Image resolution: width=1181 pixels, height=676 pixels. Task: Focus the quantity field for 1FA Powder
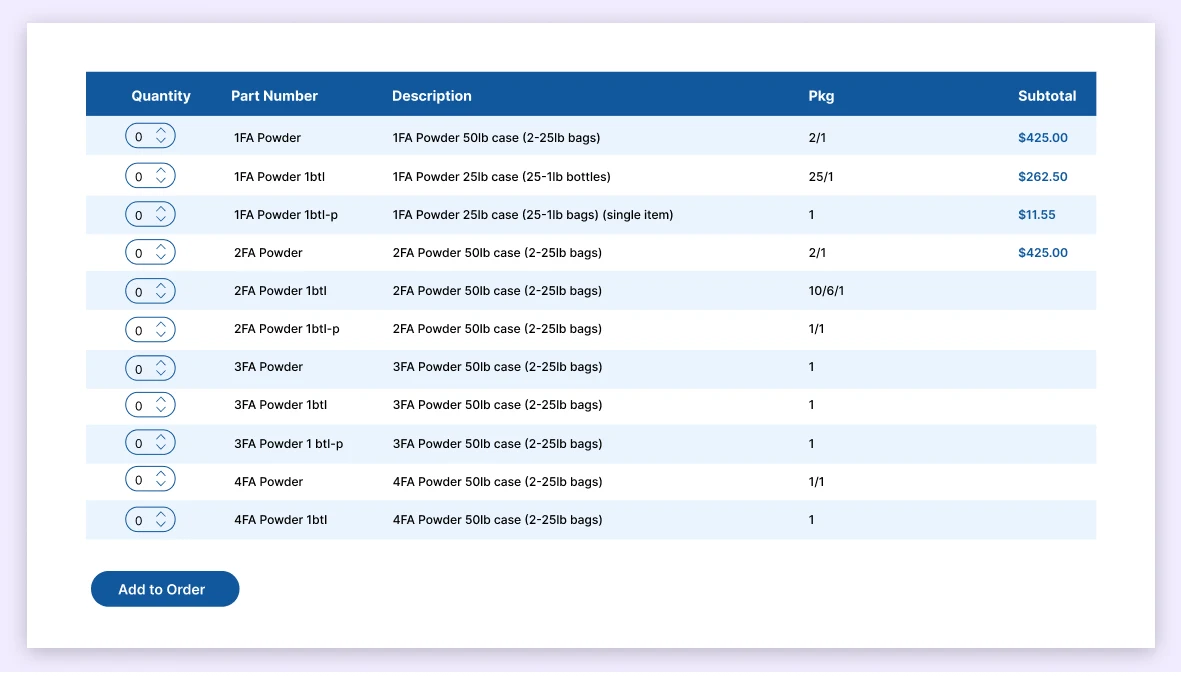pos(139,137)
